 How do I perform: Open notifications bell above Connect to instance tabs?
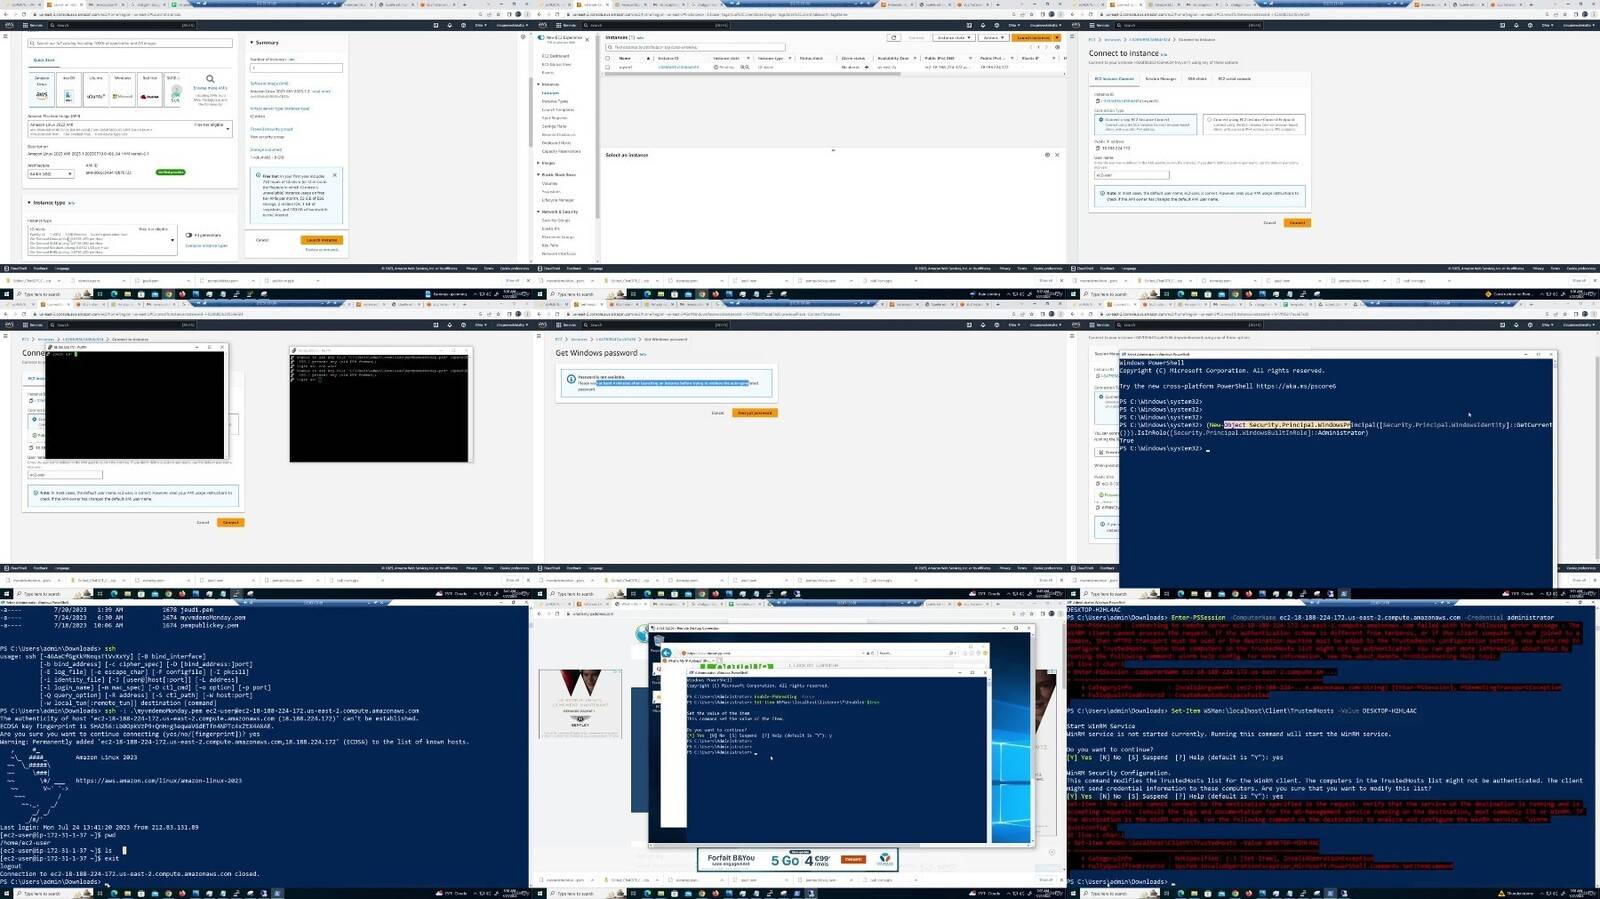point(1515,25)
